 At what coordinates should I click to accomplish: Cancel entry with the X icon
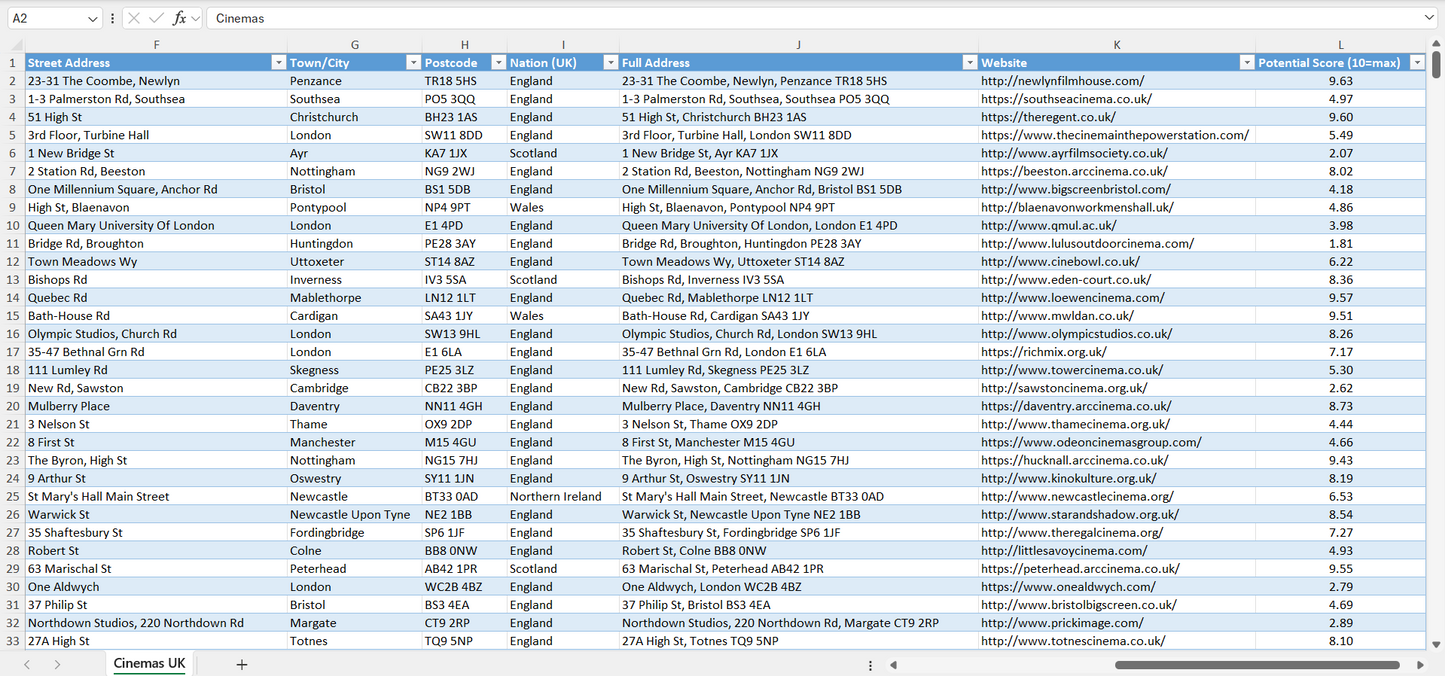[134, 17]
